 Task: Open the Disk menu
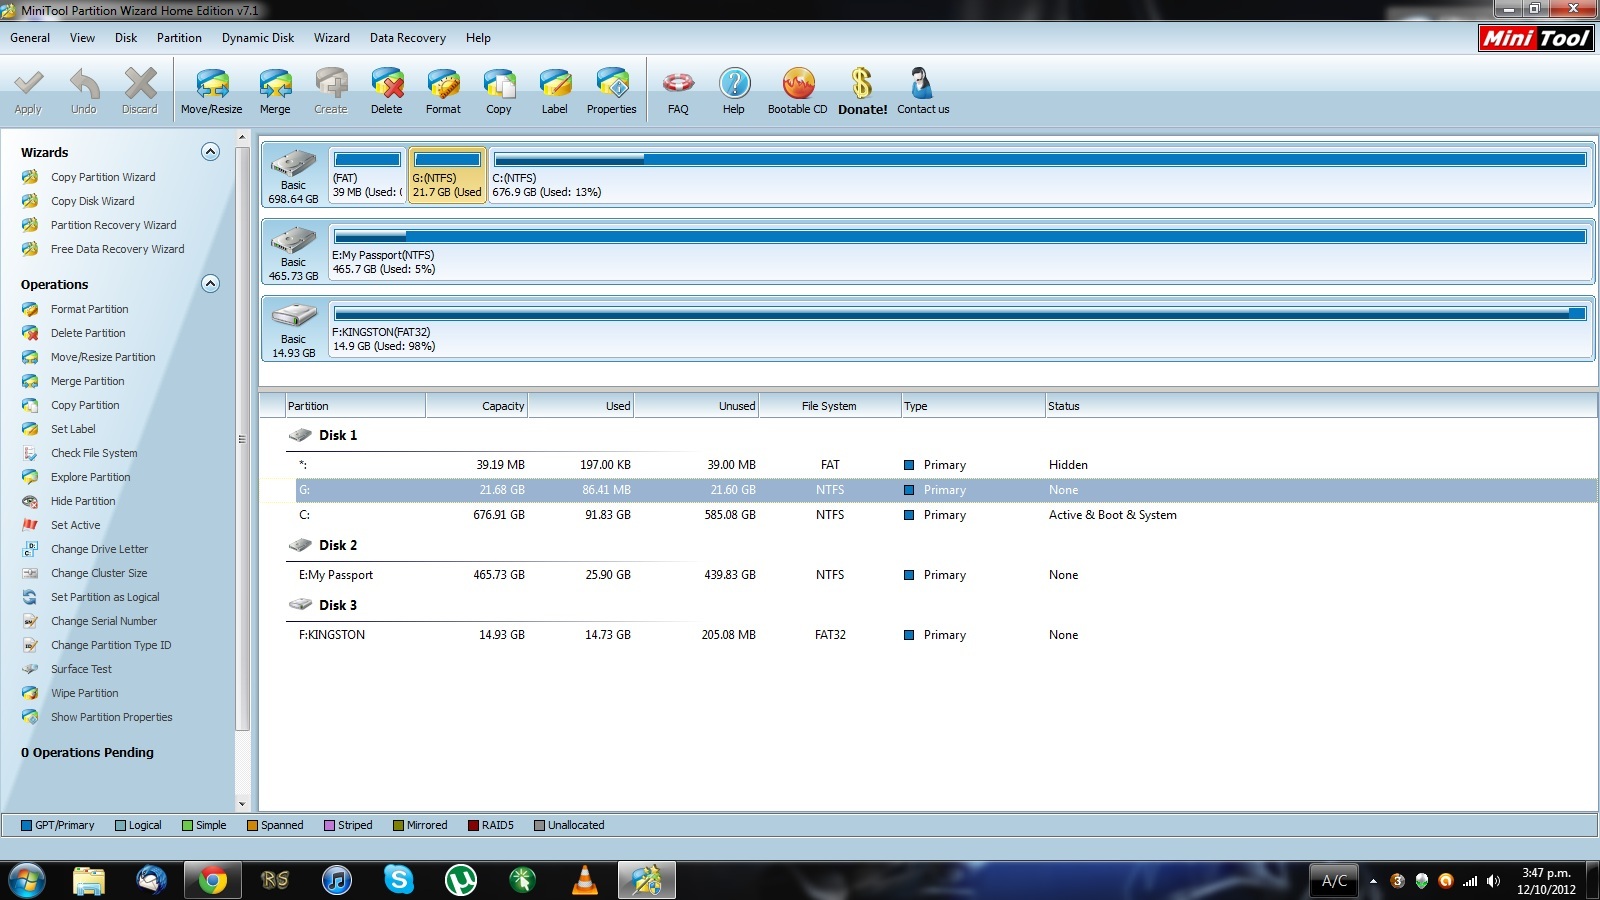point(126,38)
